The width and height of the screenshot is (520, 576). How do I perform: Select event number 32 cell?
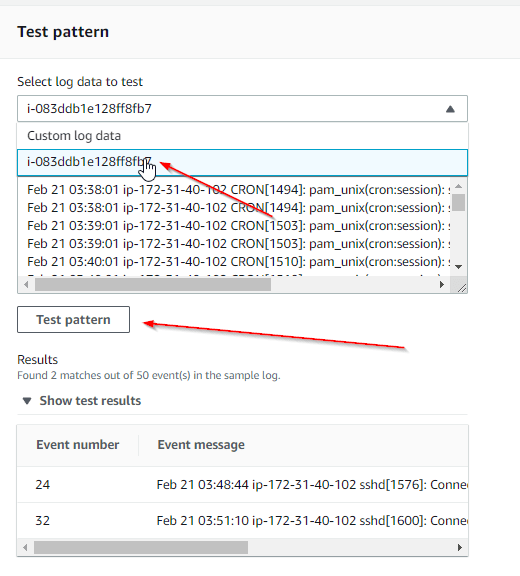coord(43,521)
